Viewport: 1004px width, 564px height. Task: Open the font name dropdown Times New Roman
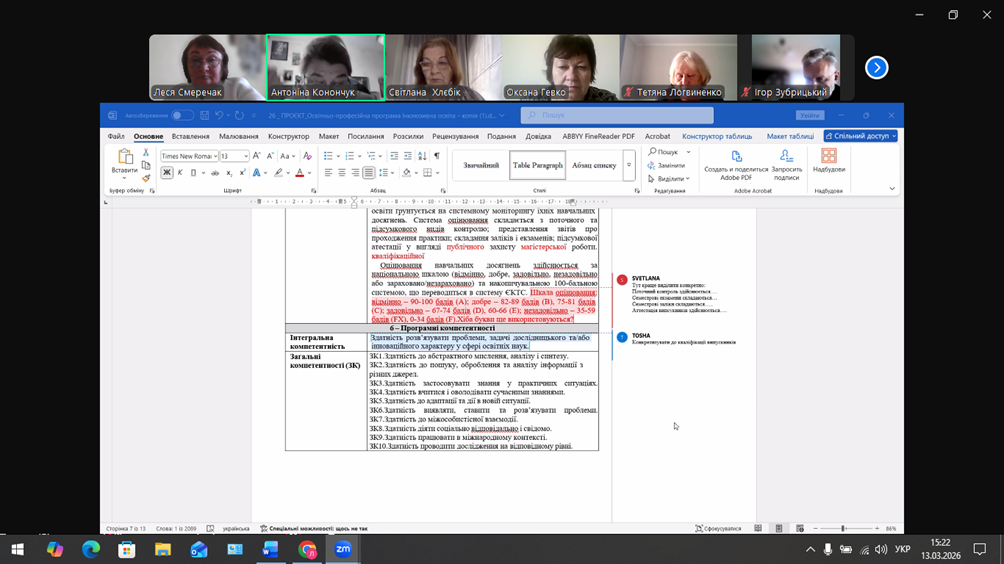(x=189, y=156)
